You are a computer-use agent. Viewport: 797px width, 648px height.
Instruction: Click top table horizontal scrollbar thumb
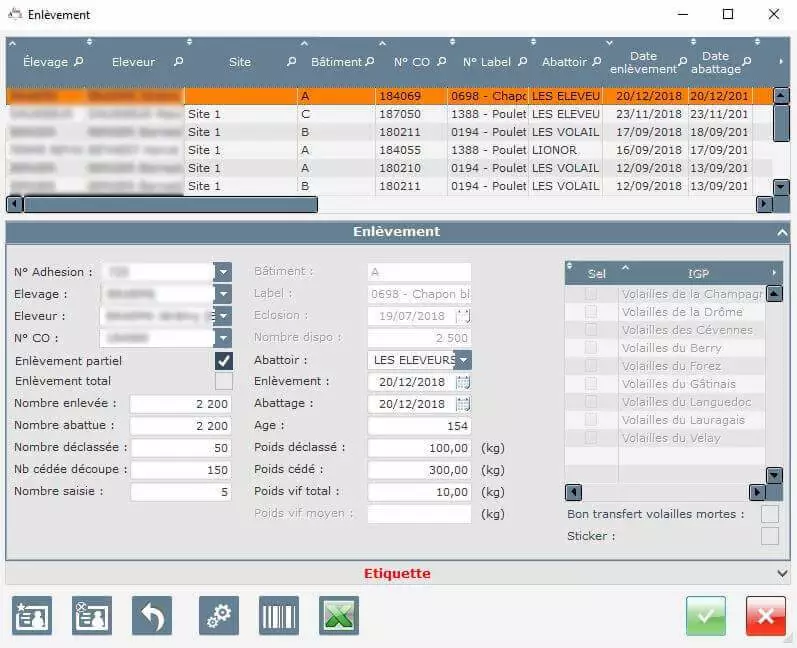click(x=170, y=205)
